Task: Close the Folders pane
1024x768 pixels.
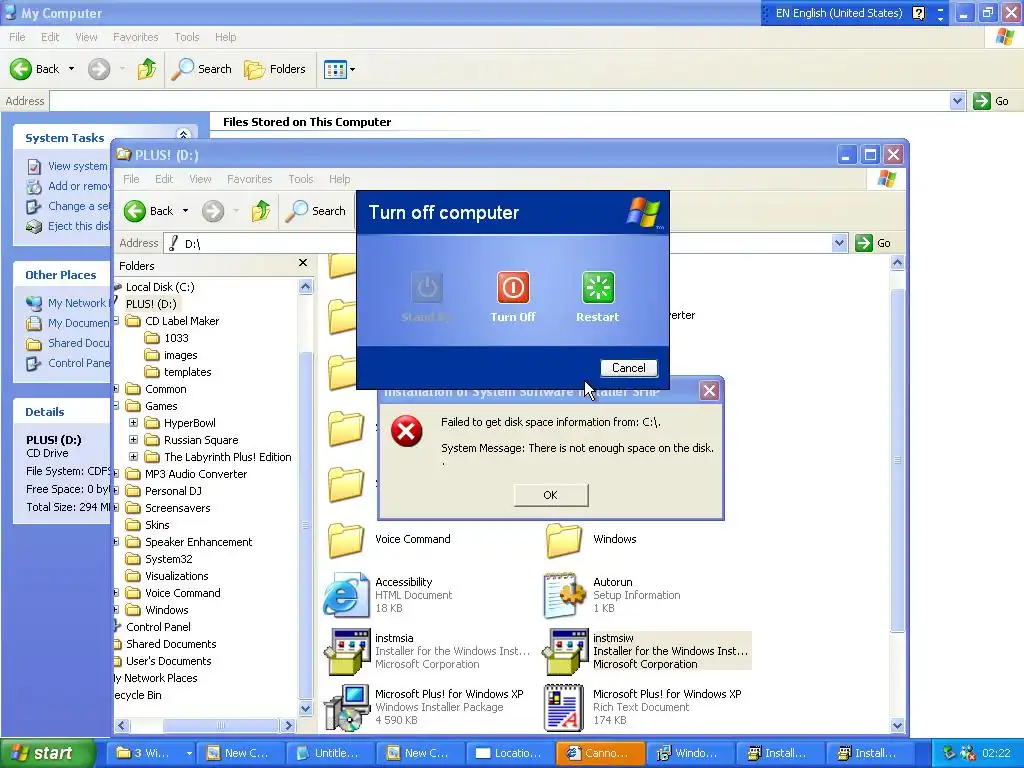Action: (303, 263)
